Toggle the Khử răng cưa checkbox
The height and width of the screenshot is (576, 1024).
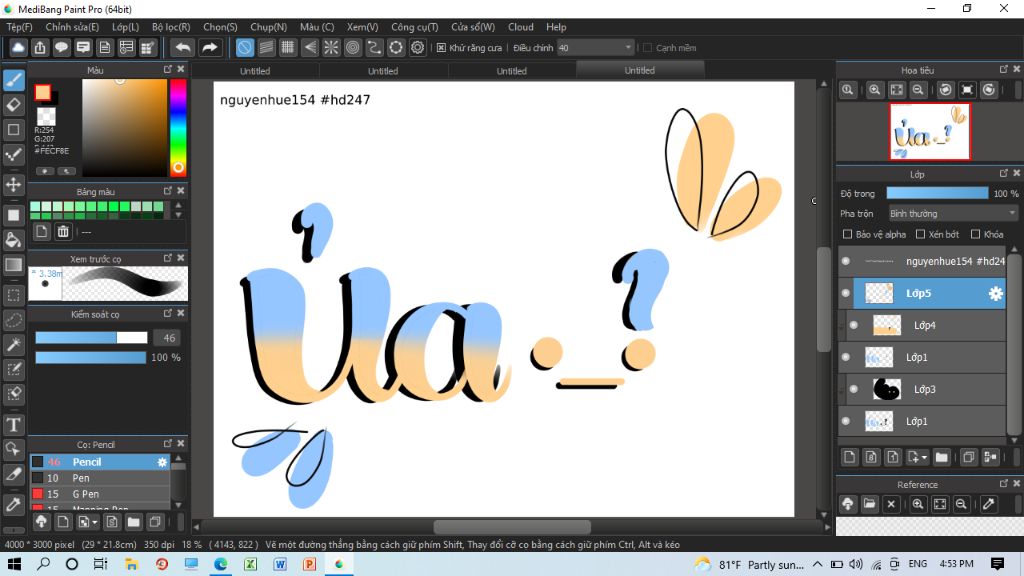pos(441,48)
